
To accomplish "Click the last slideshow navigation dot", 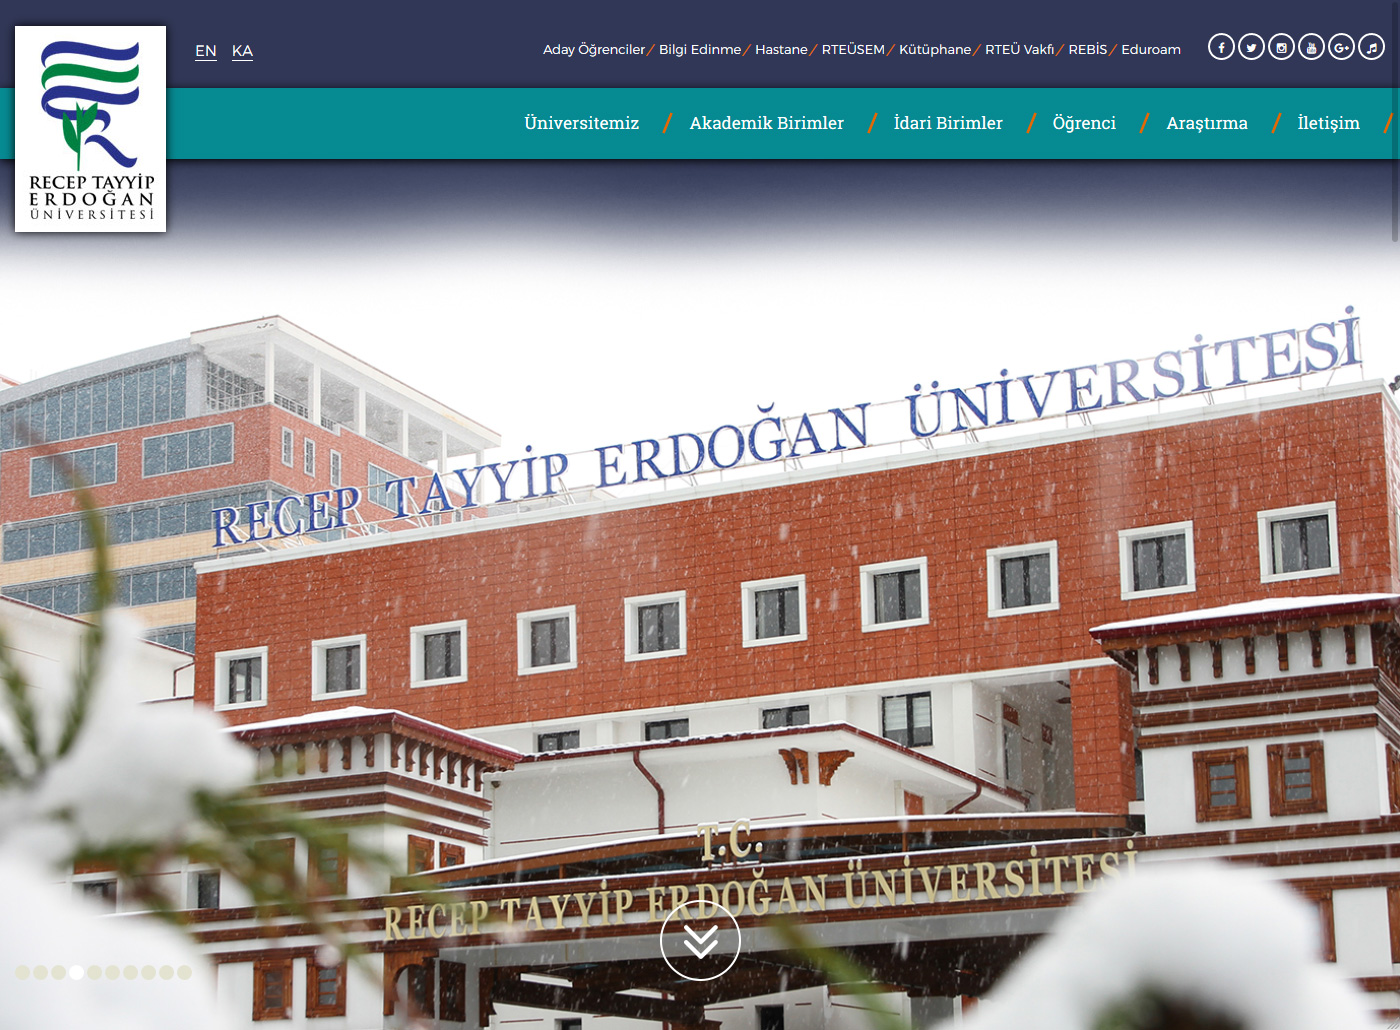I will pos(184,971).
